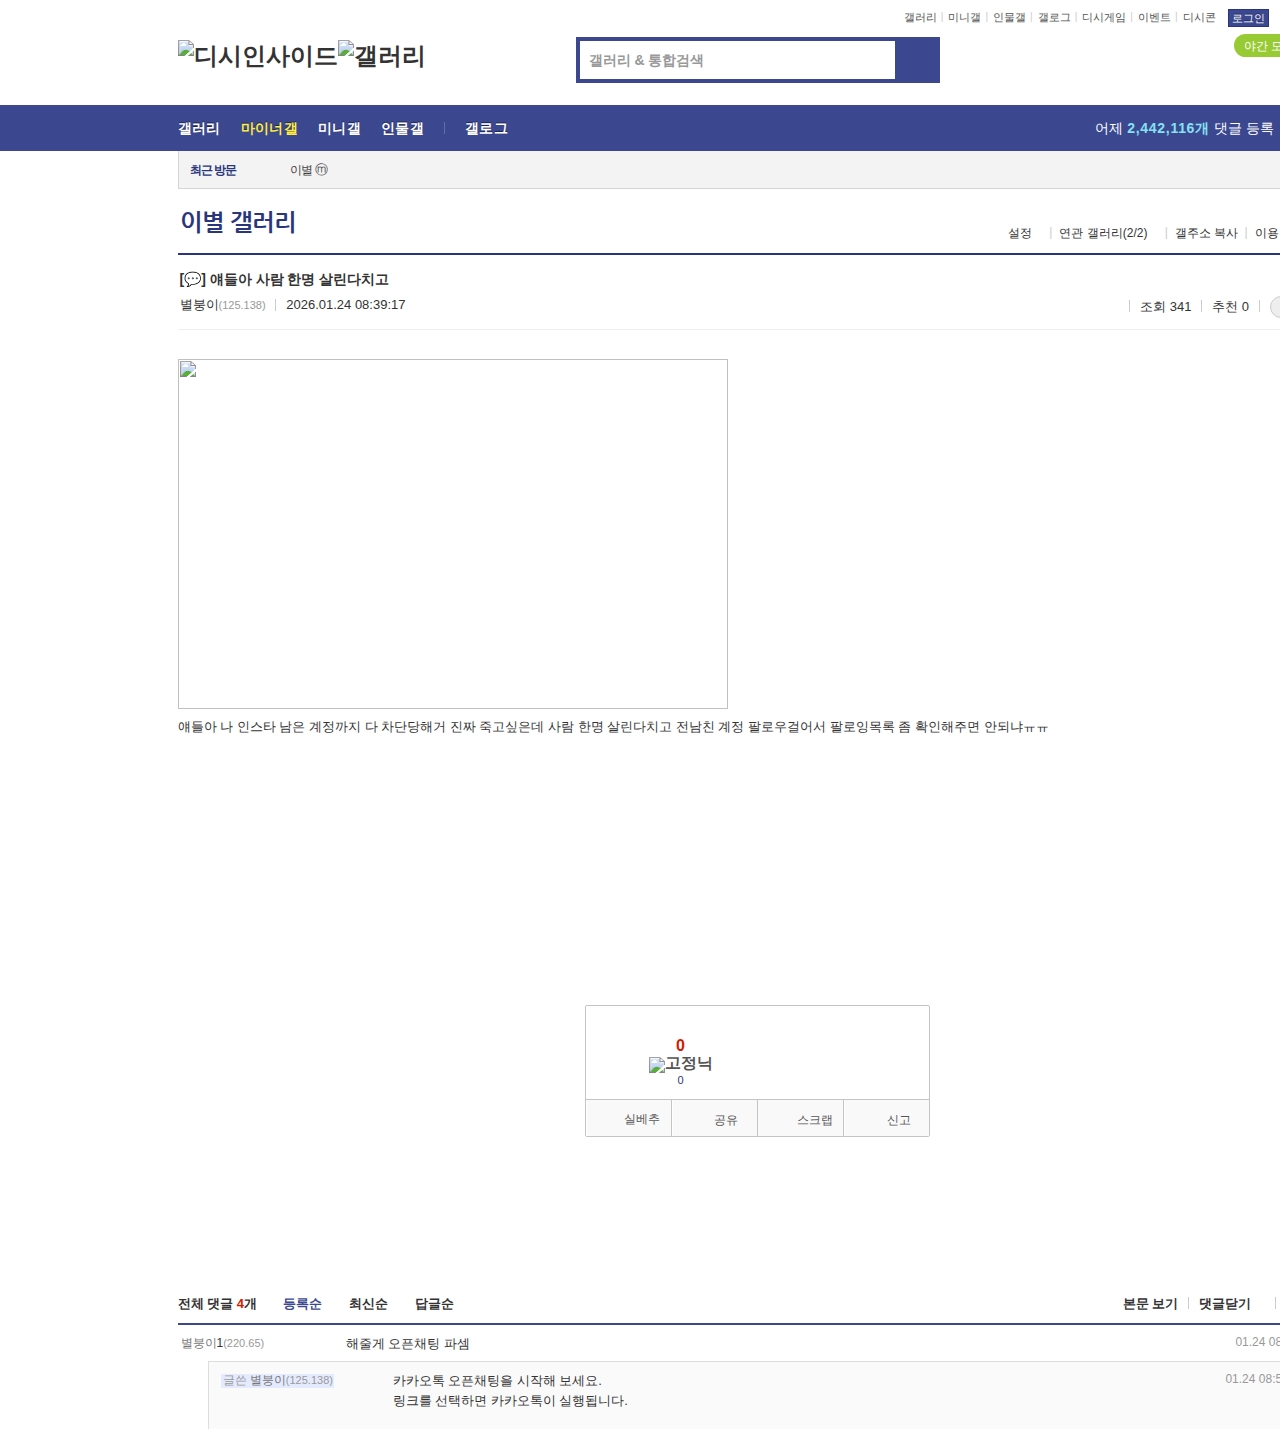Click the 전체 댓글 4개 label

[217, 1304]
